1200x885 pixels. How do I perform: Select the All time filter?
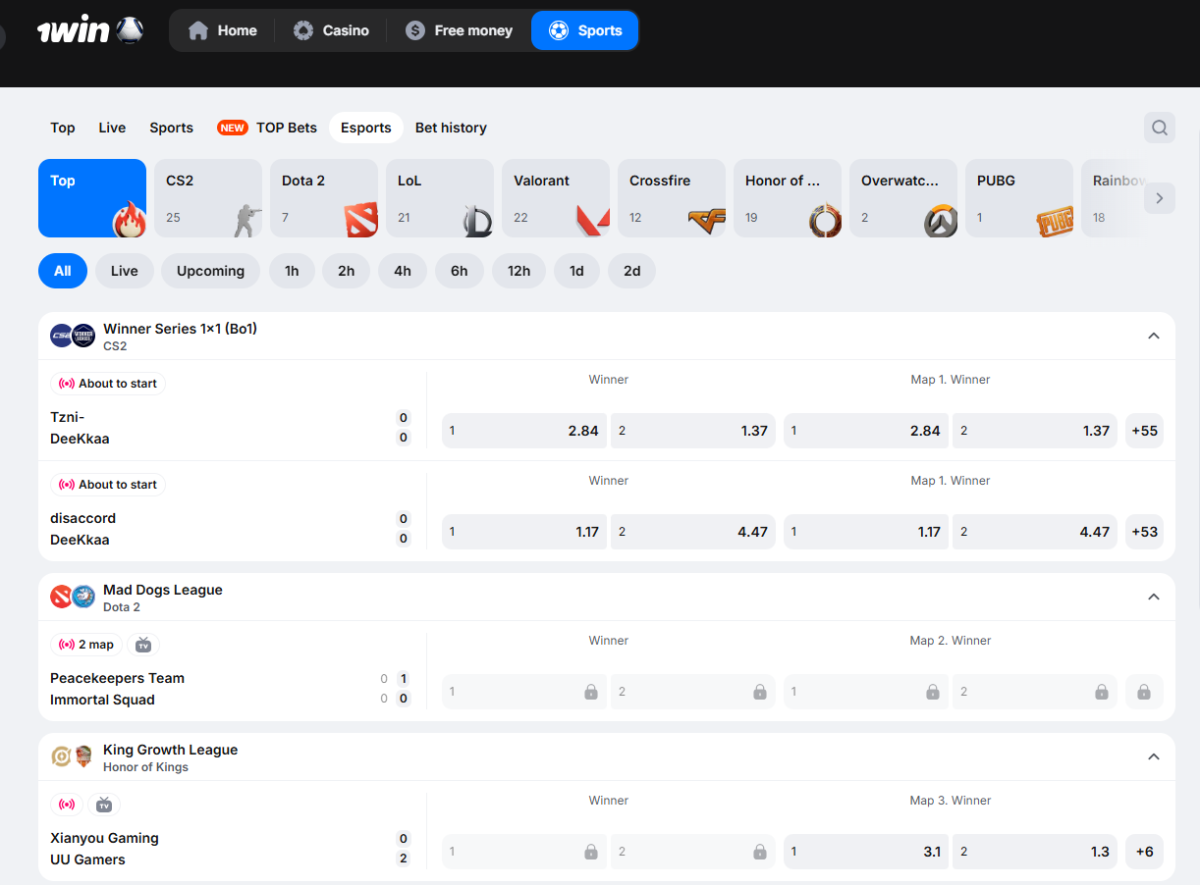[x=63, y=271]
